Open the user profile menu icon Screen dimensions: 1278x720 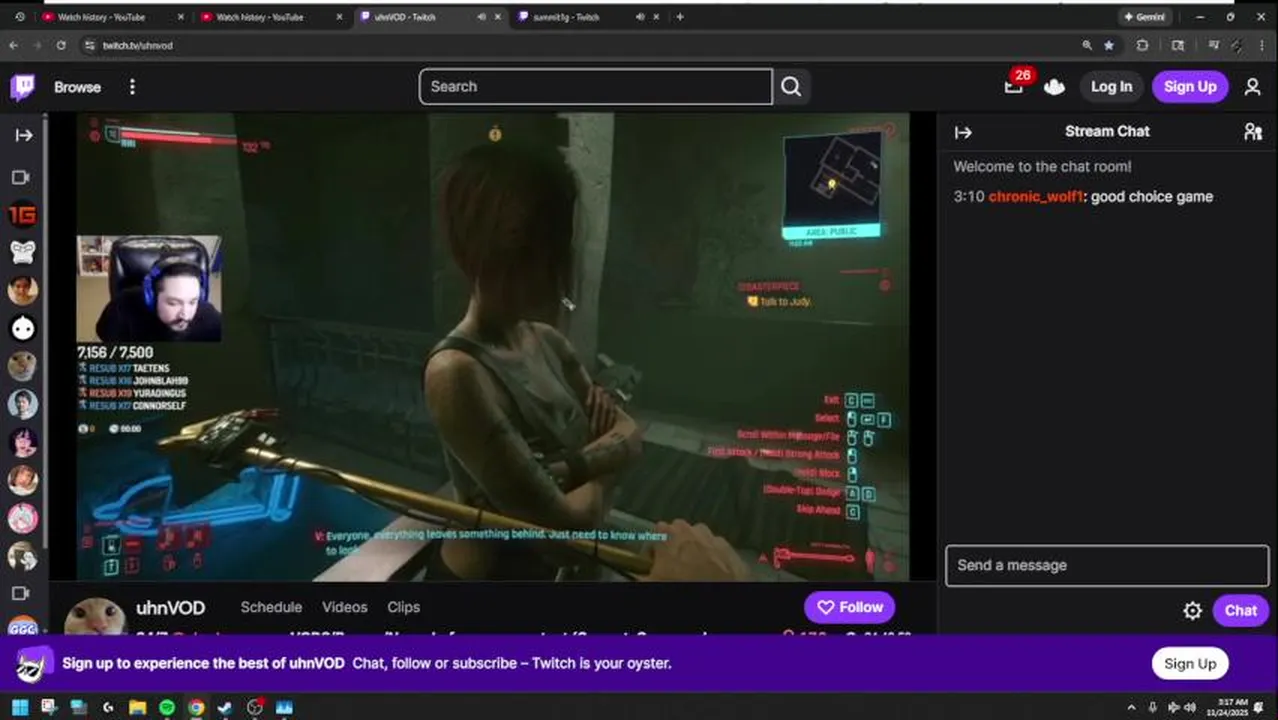click(1252, 87)
